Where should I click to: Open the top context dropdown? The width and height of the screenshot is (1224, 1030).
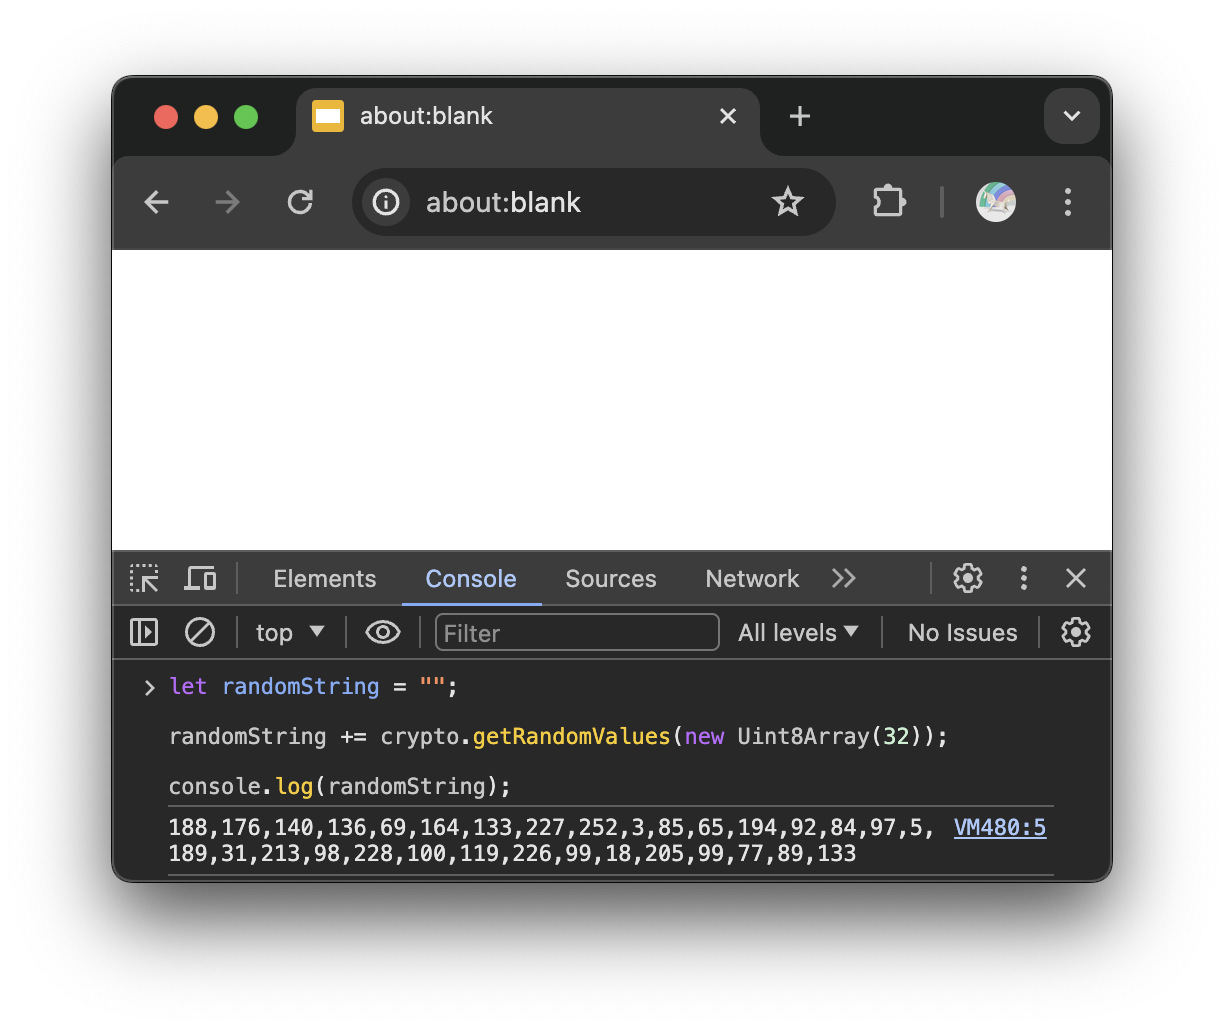click(290, 632)
